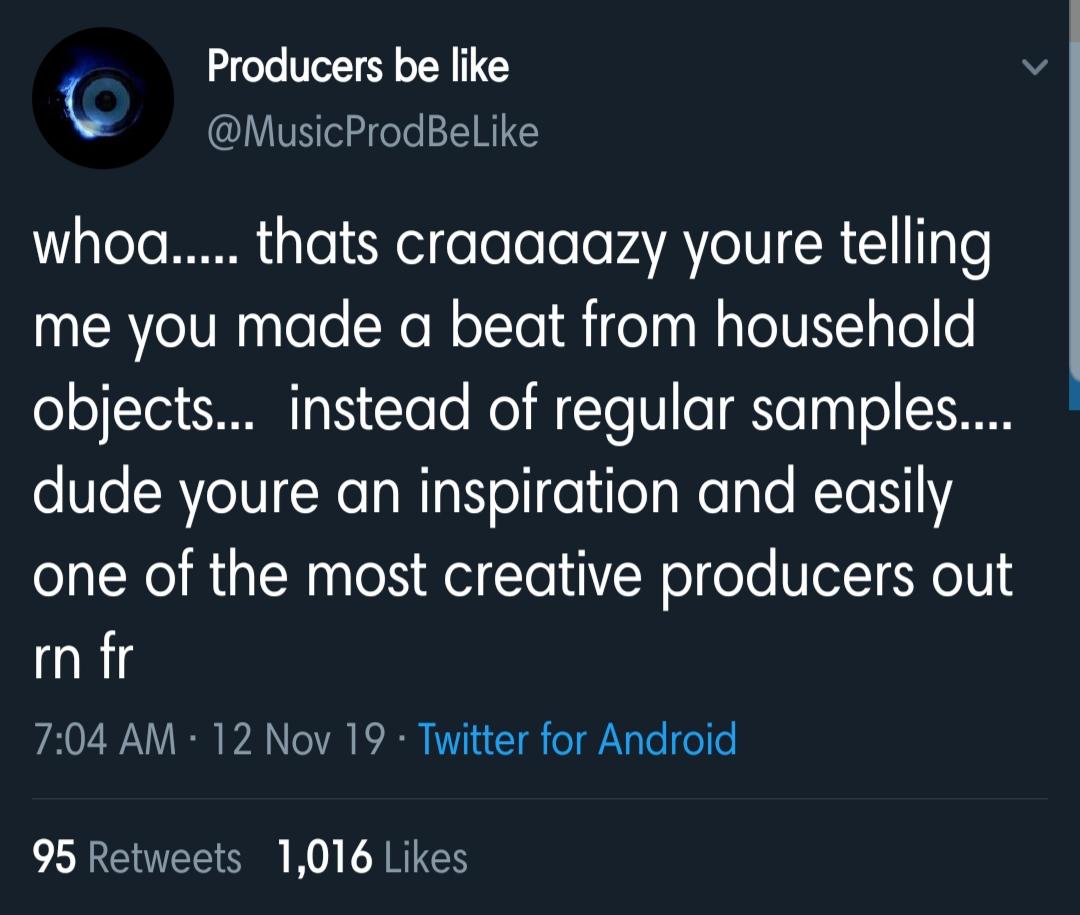Open the Producers be like profile picture
The width and height of the screenshot is (1080, 915).
(103, 99)
